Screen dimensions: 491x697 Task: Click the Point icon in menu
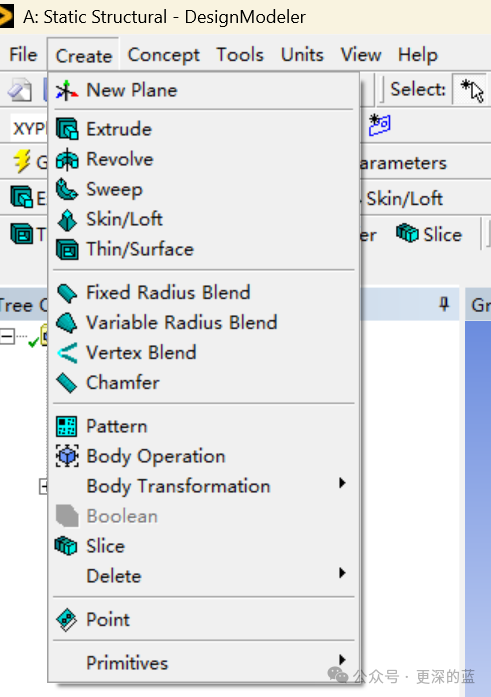(67, 620)
